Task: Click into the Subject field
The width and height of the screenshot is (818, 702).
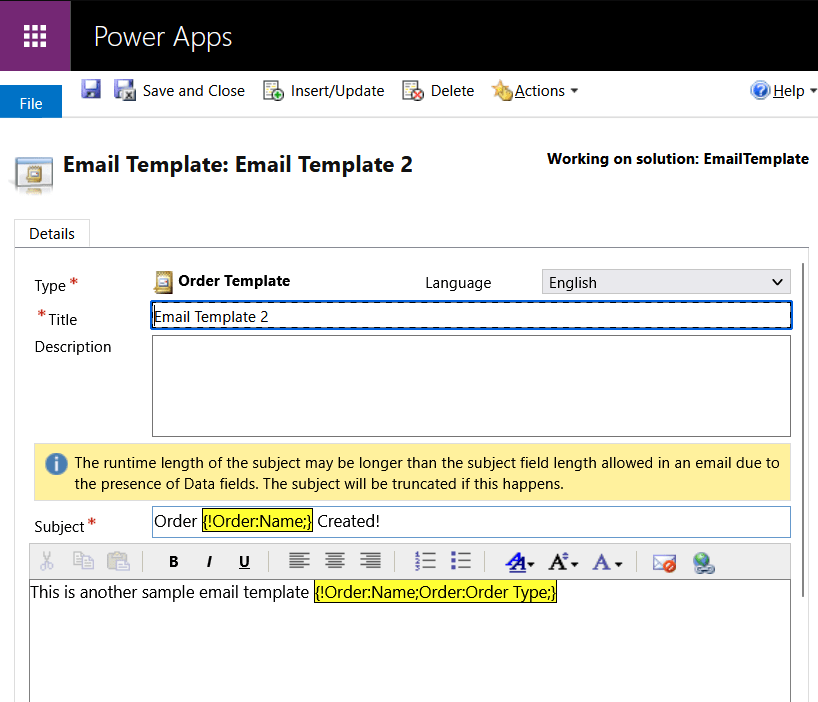Action: pyautogui.click(x=471, y=522)
